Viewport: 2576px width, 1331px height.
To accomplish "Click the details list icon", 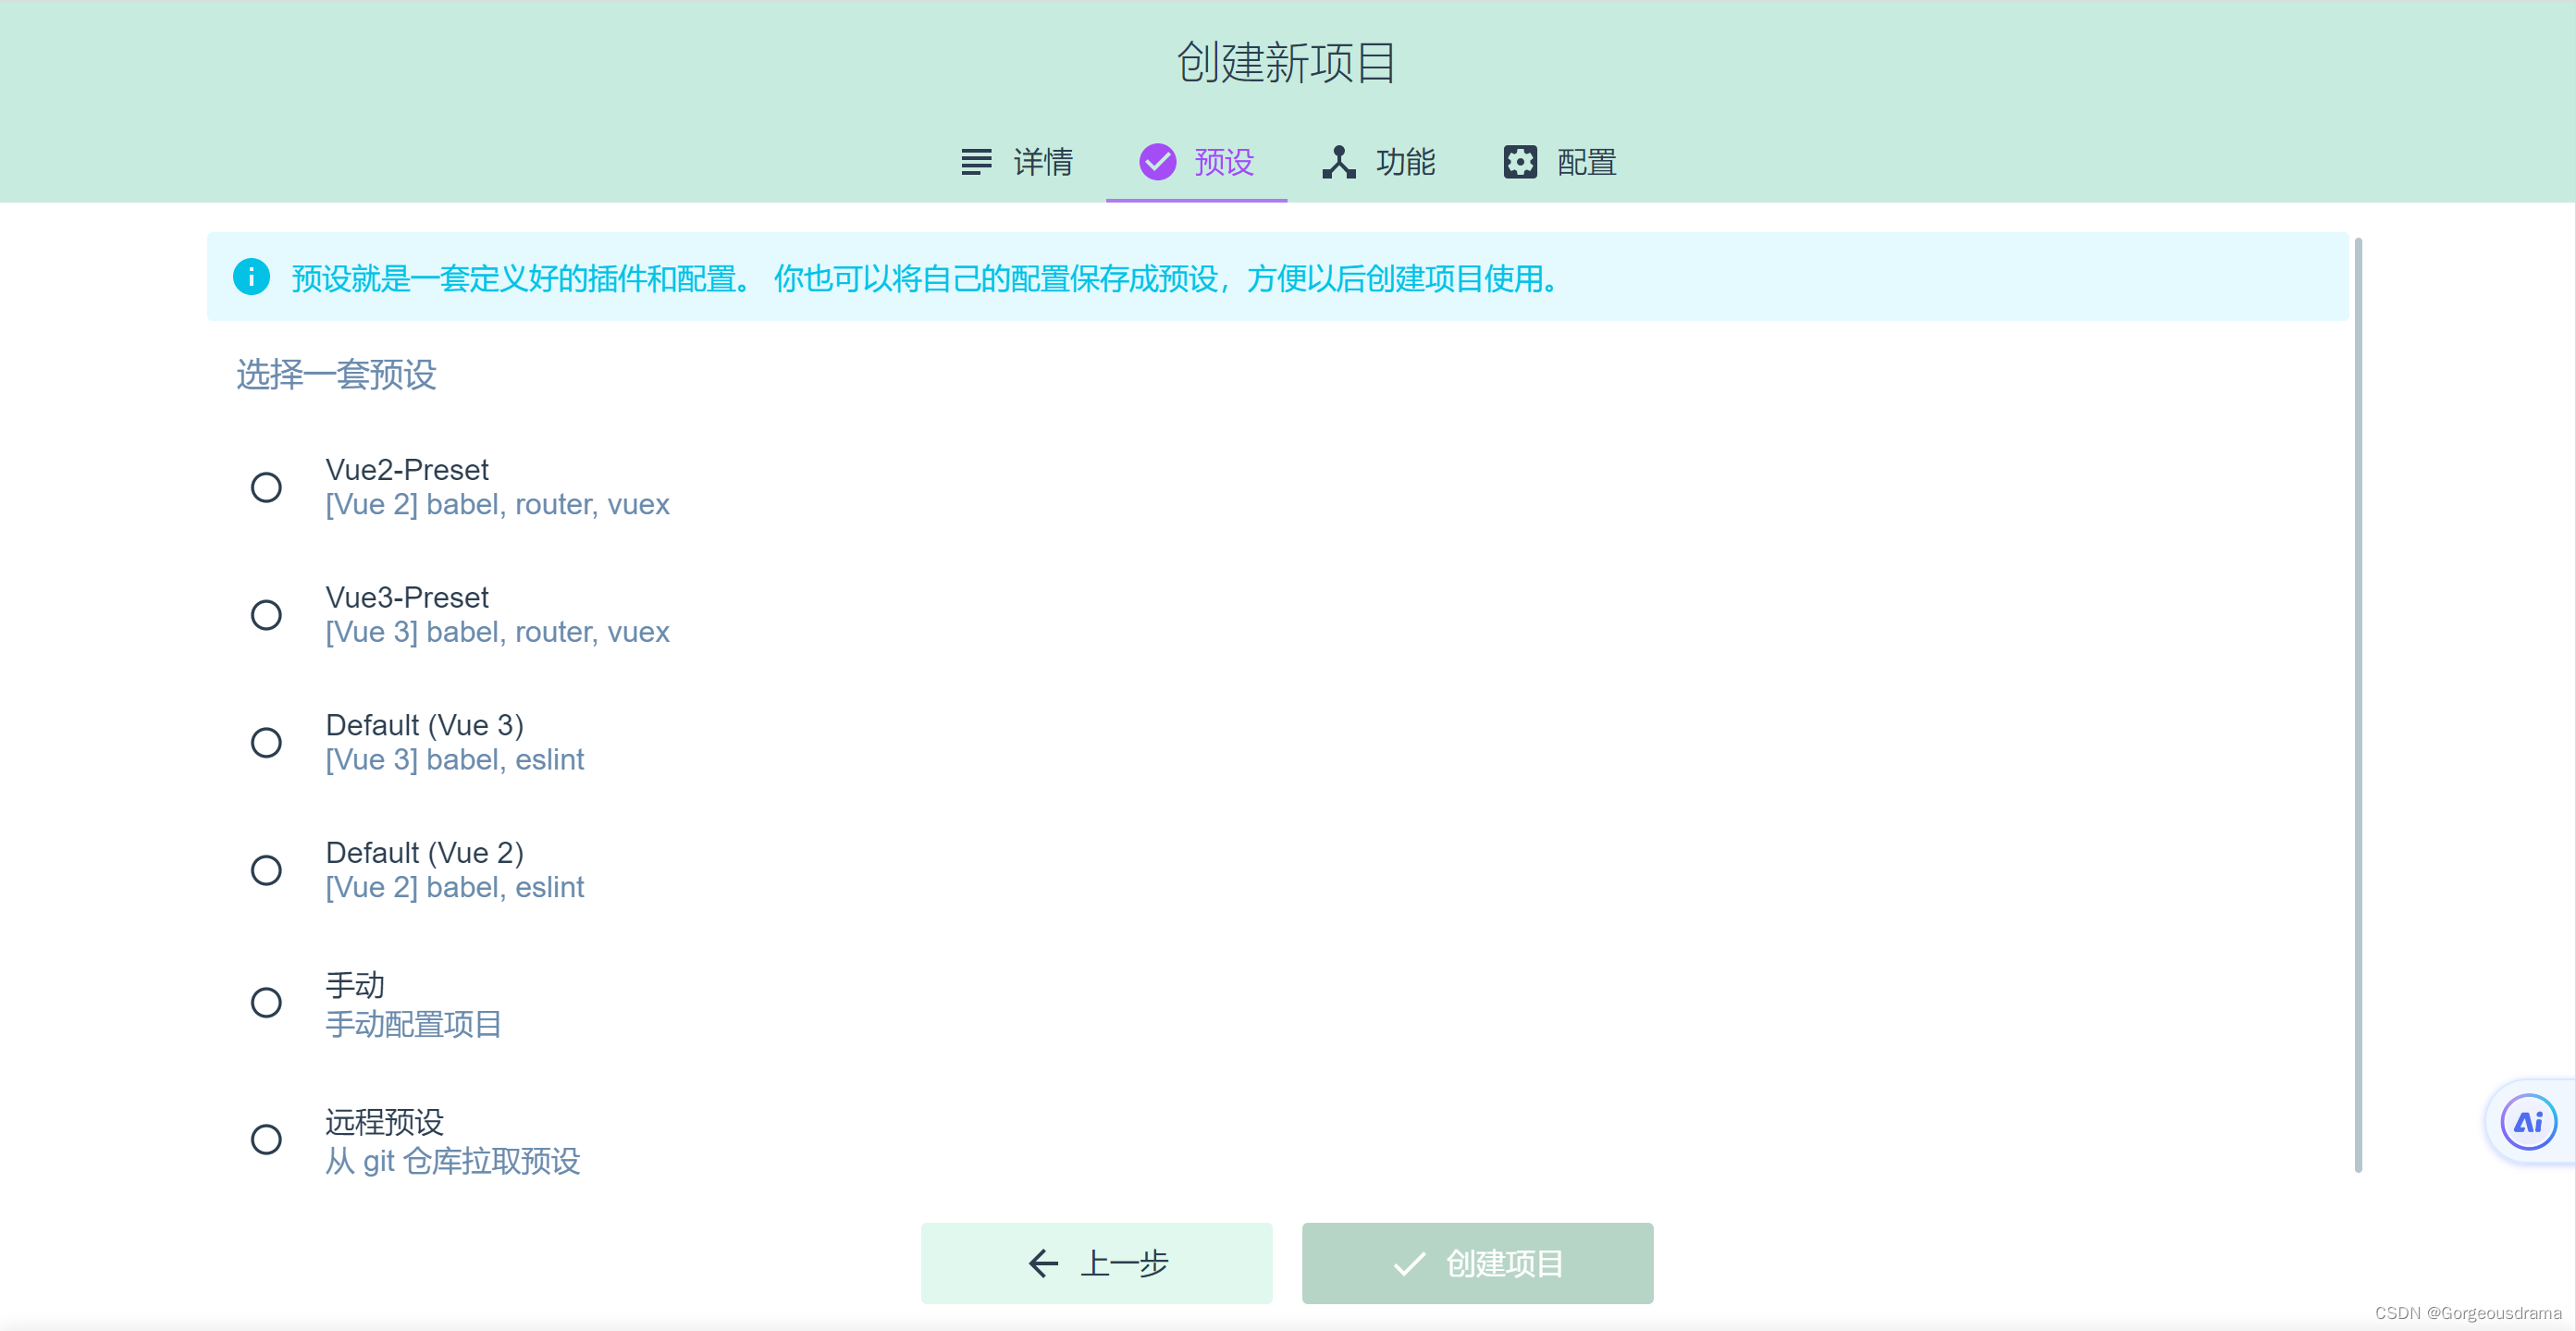I will pyautogui.click(x=976, y=161).
